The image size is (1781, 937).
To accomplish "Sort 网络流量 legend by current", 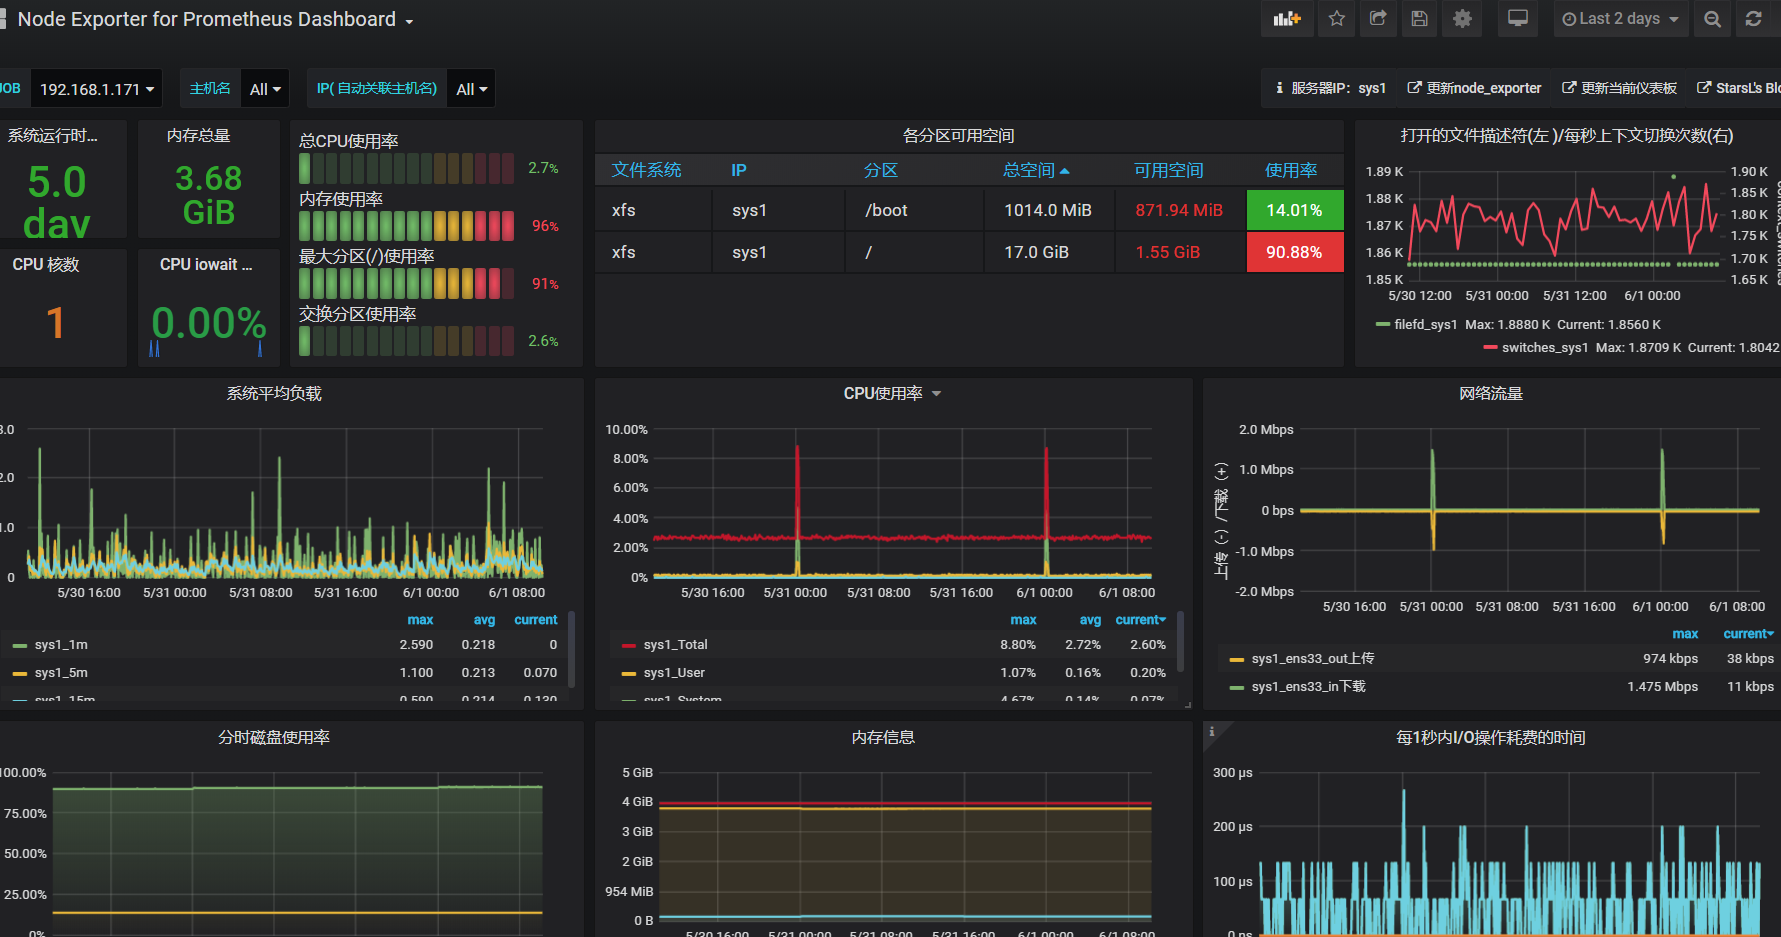I will coord(1748,634).
